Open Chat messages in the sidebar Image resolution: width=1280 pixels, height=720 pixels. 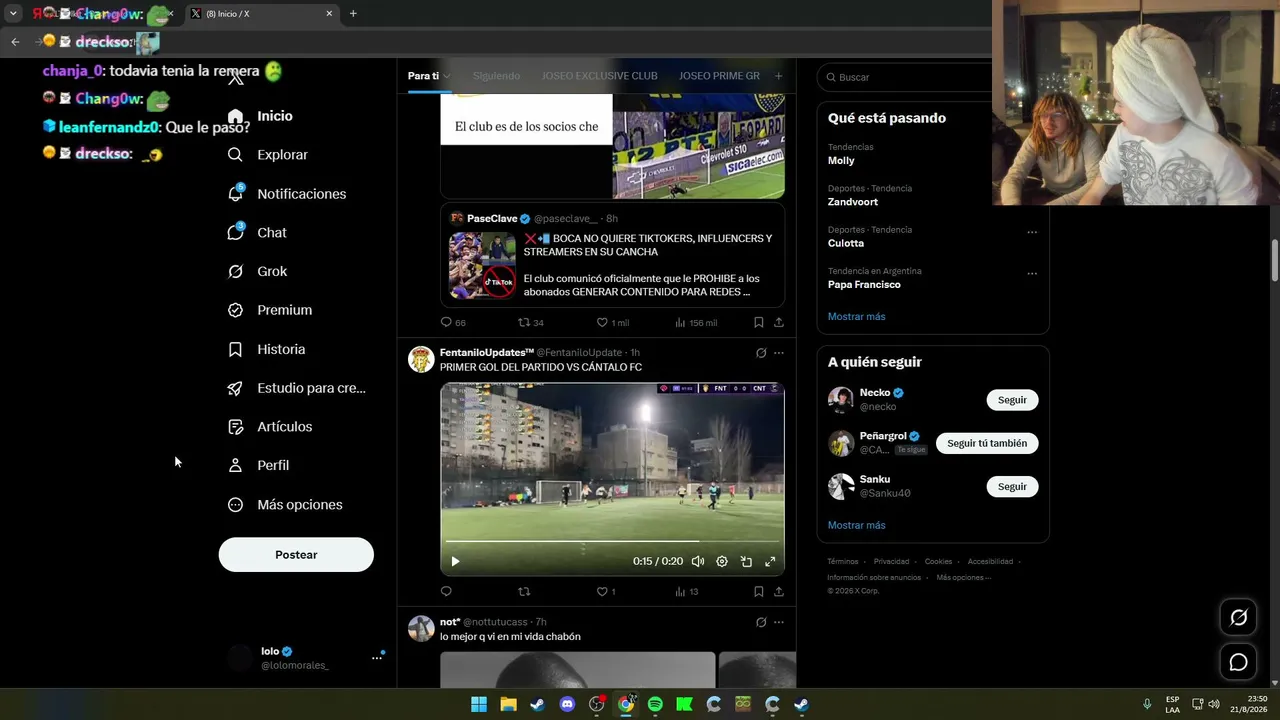click(x=257, y=232)
